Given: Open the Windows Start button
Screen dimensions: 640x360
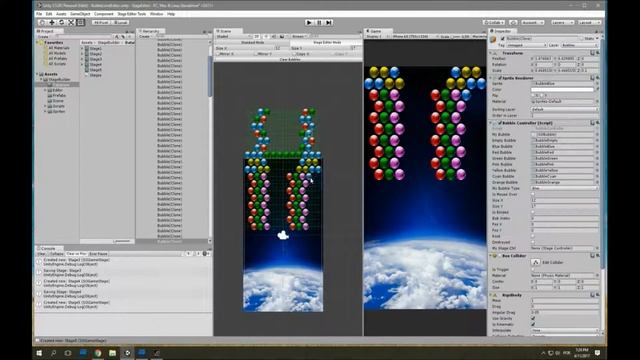Looking at the screenshot, I should coord(39,353).
